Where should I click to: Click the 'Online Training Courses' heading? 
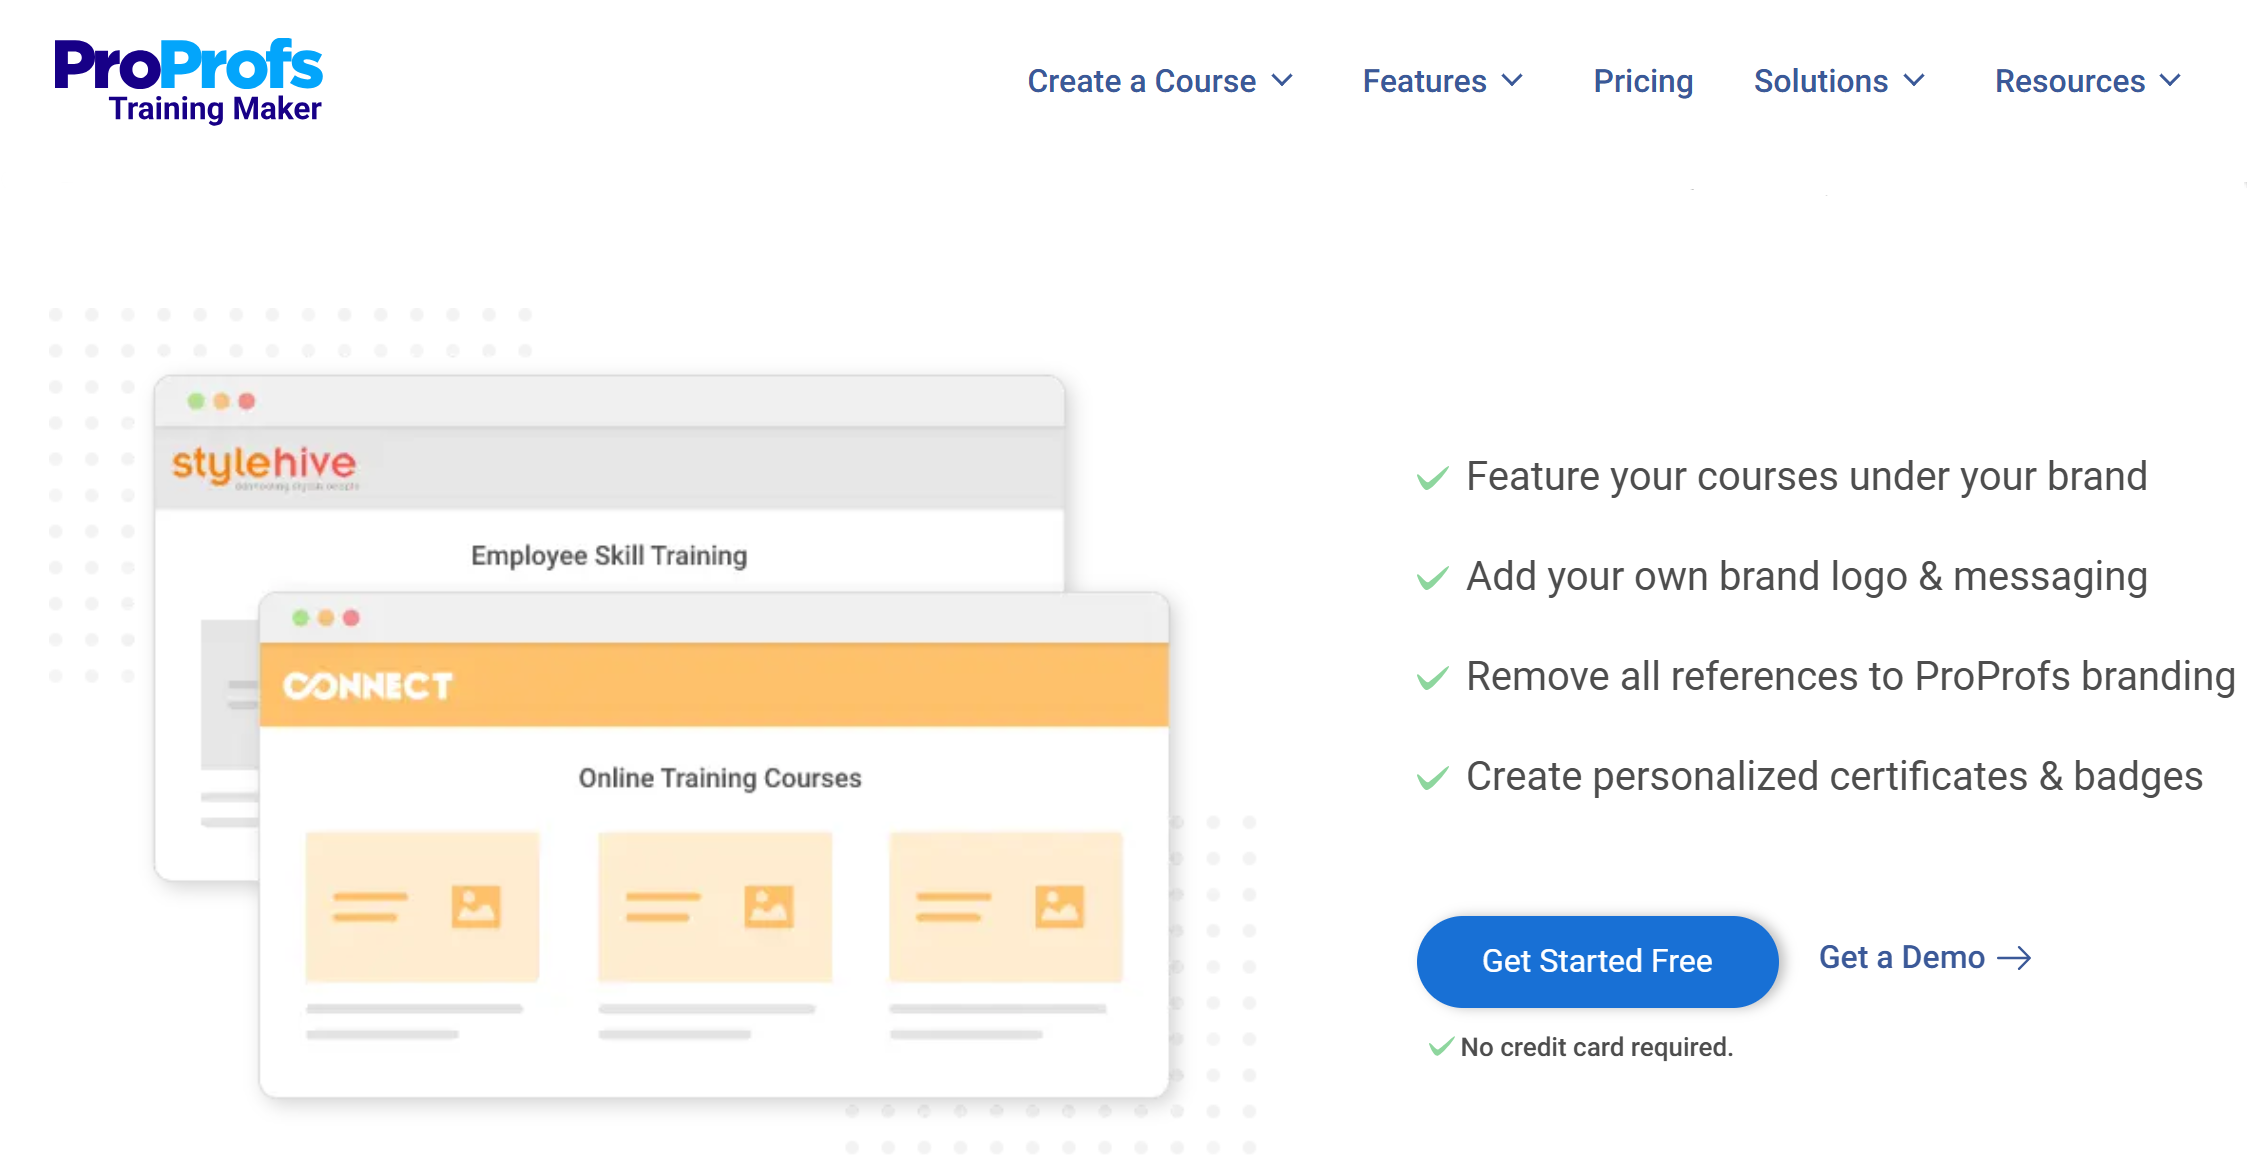720,778
